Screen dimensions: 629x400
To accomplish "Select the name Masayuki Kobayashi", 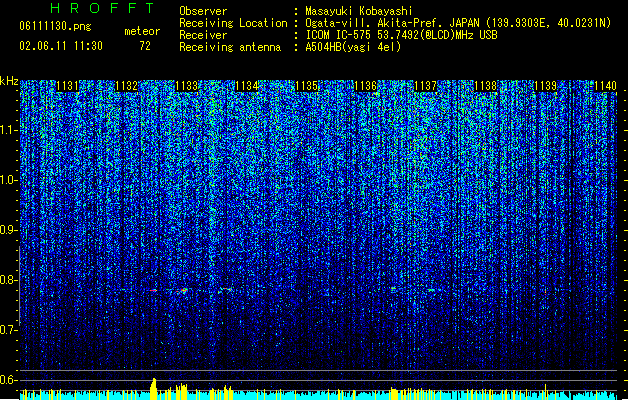I will (x=359, y=11).
